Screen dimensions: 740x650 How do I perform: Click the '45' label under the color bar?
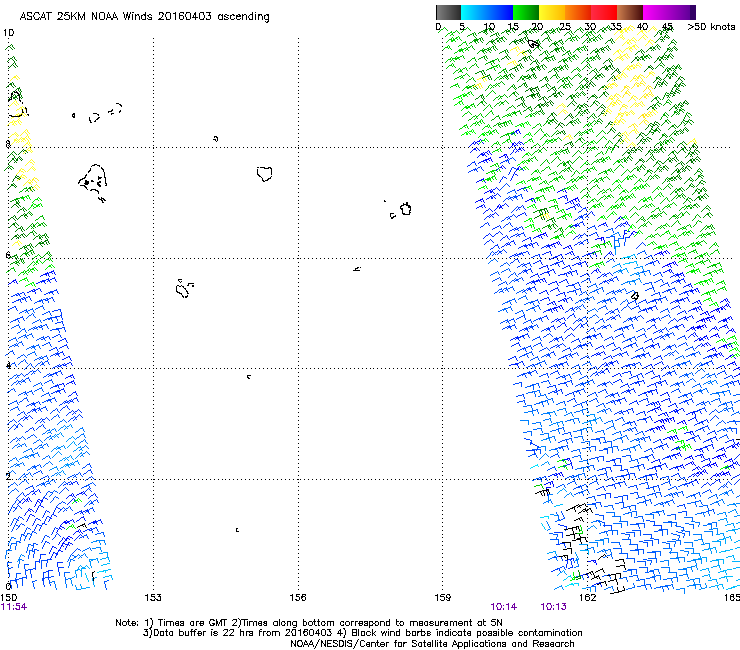(x=667, y=27)
